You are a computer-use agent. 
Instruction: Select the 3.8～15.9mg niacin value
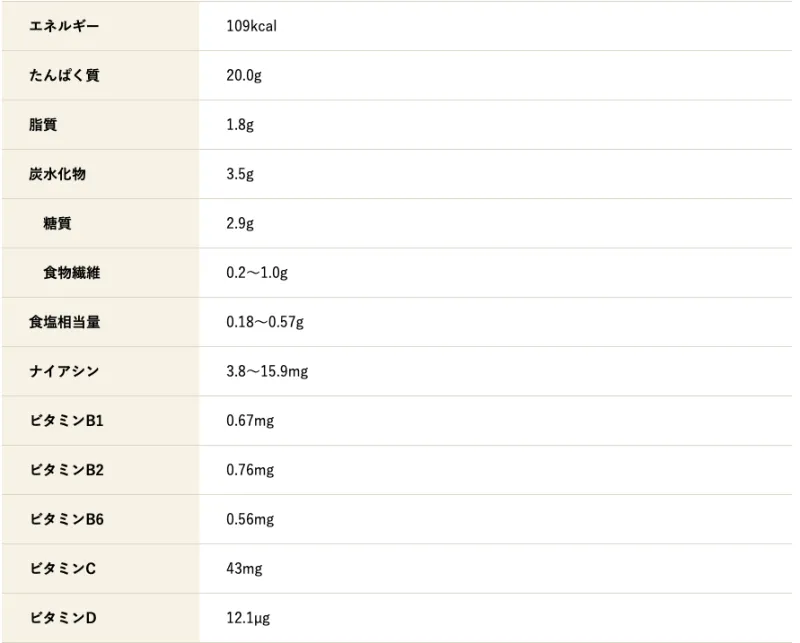pos(267,371)
